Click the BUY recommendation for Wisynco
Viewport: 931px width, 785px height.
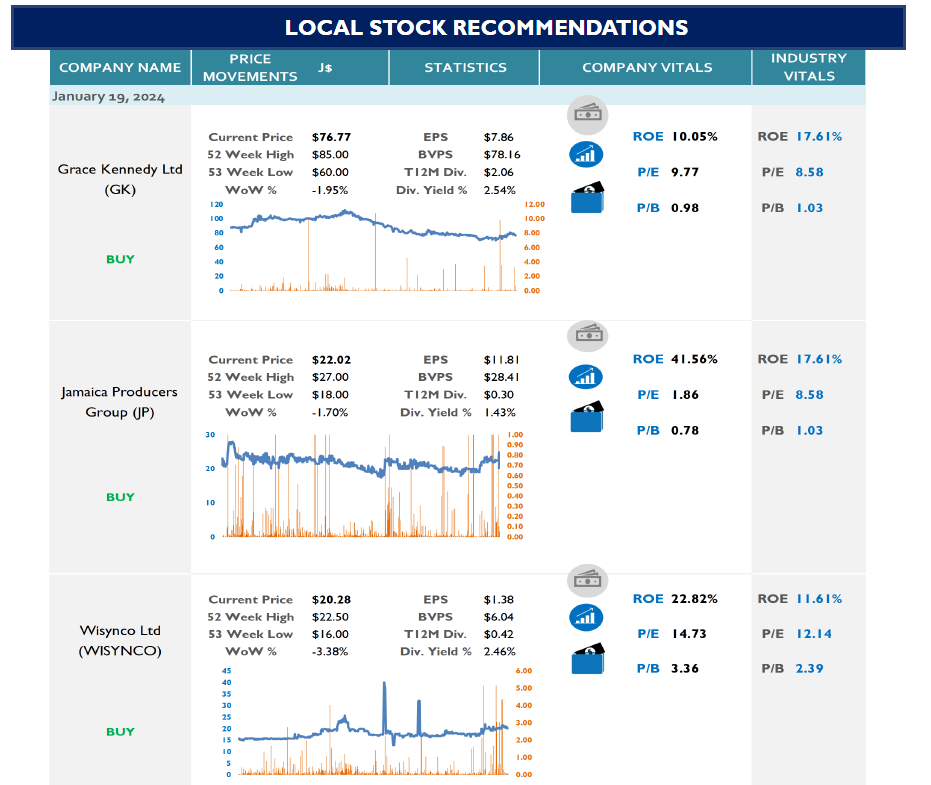(120, 732)
